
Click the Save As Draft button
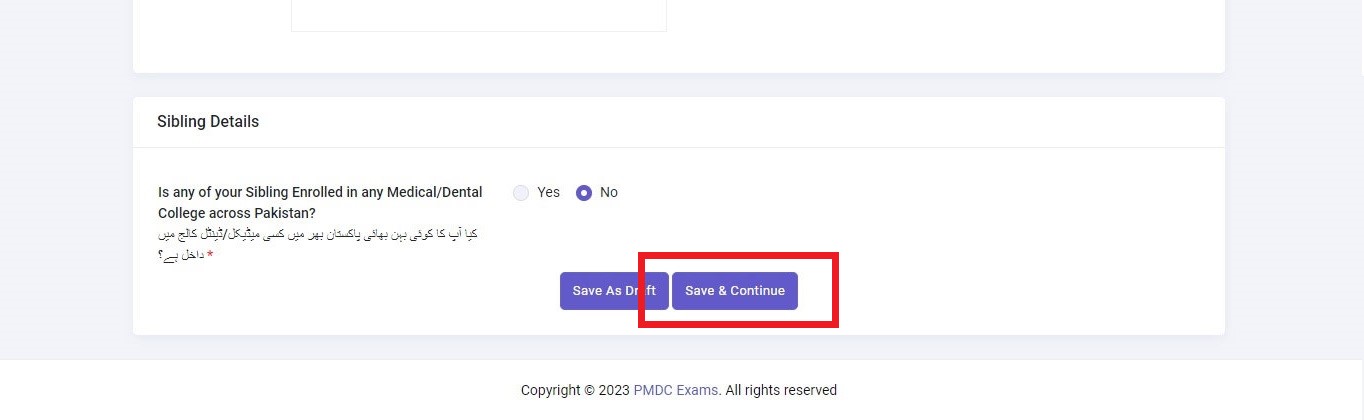point(614,291)
